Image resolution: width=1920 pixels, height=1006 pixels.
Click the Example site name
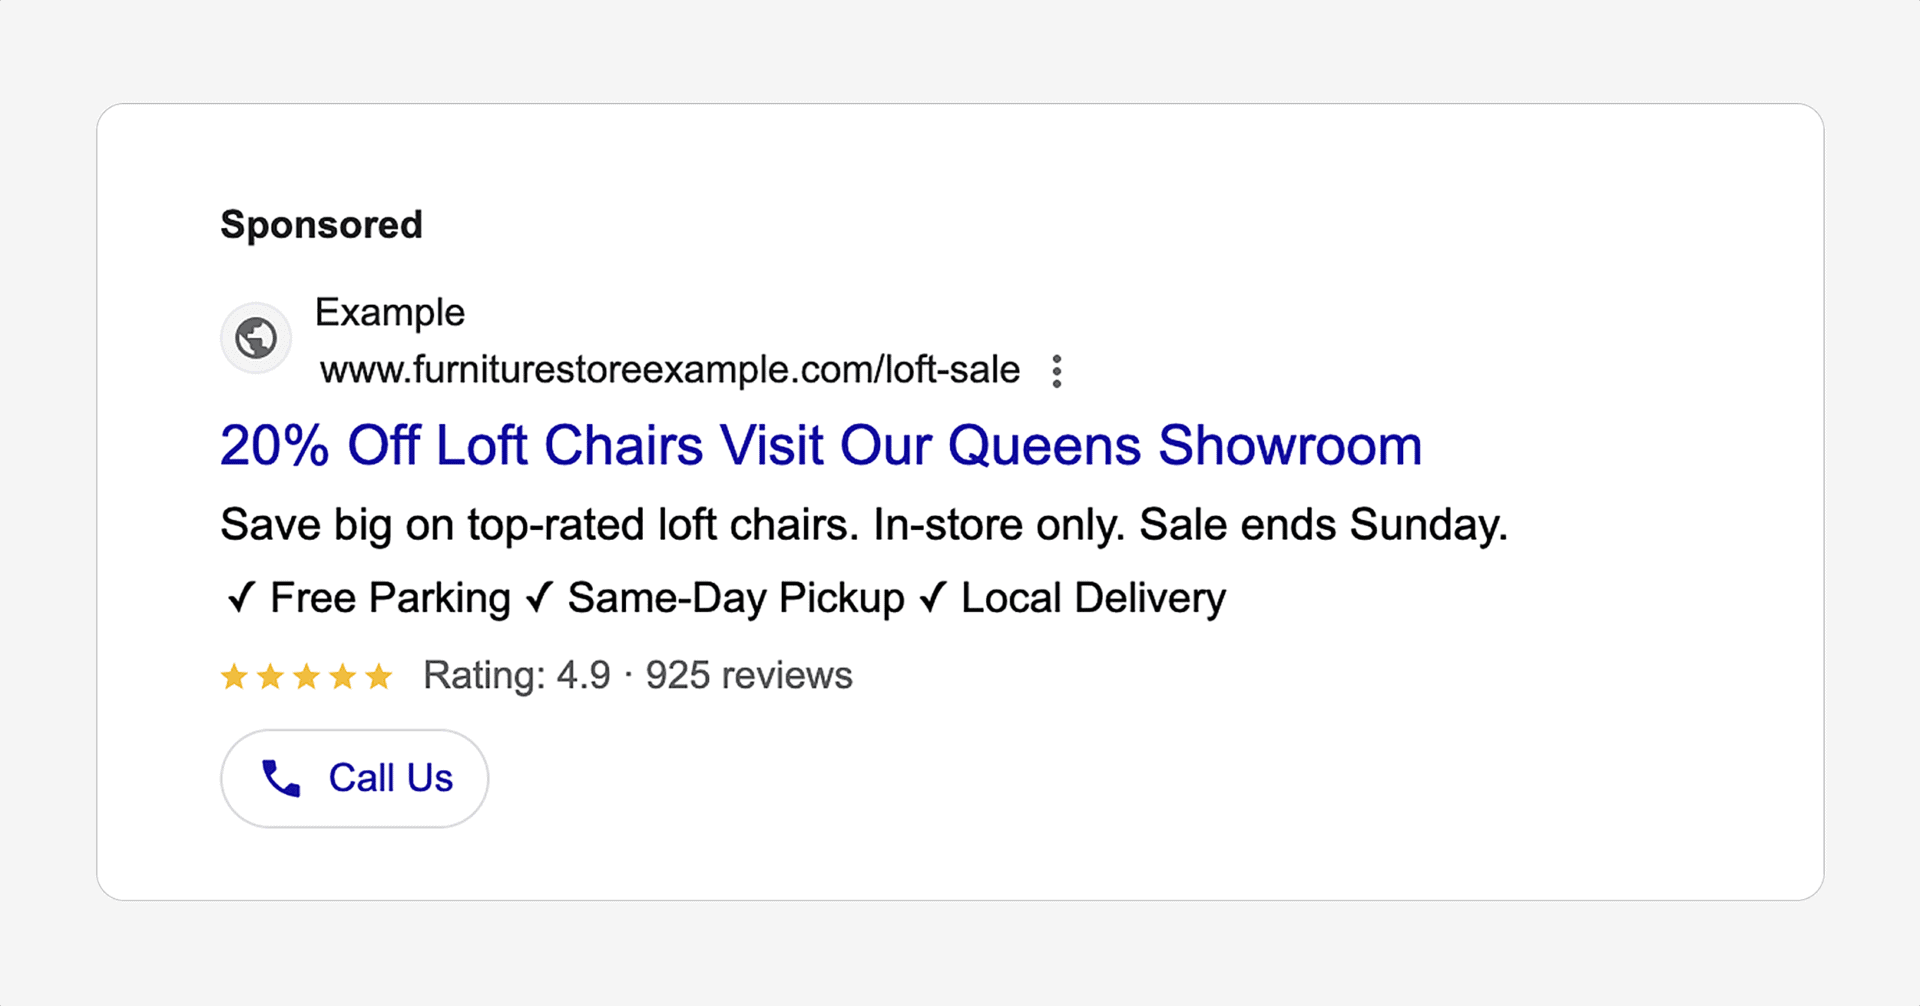tap(390, 313)
